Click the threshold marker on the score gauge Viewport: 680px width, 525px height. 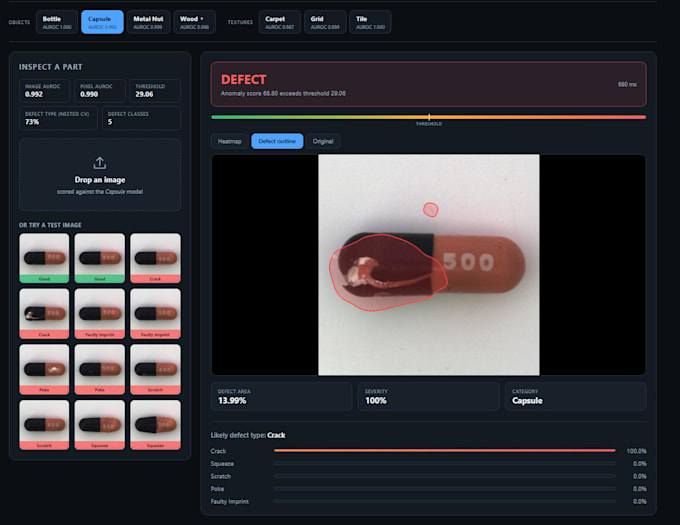pos(429,117)
